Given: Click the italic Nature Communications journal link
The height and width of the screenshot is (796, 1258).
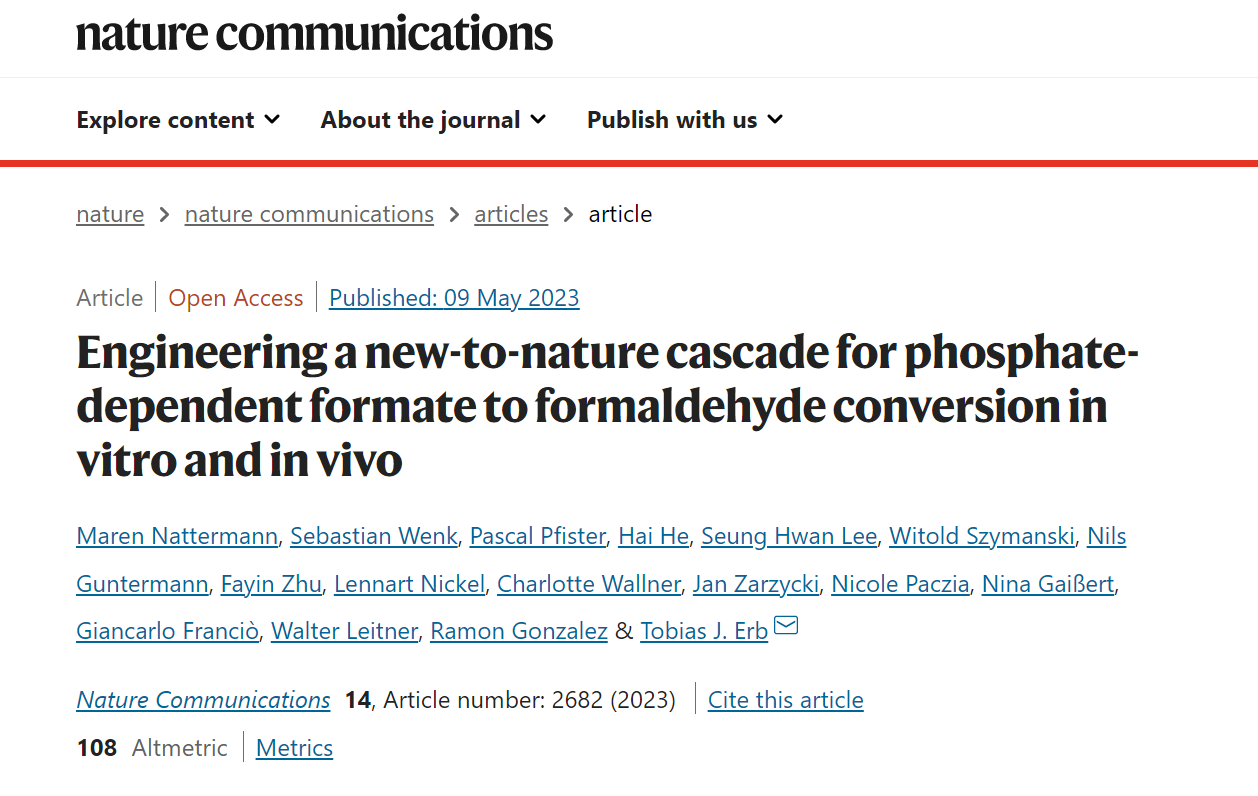Looking at the screenshot, I should (x=203, y=700).
